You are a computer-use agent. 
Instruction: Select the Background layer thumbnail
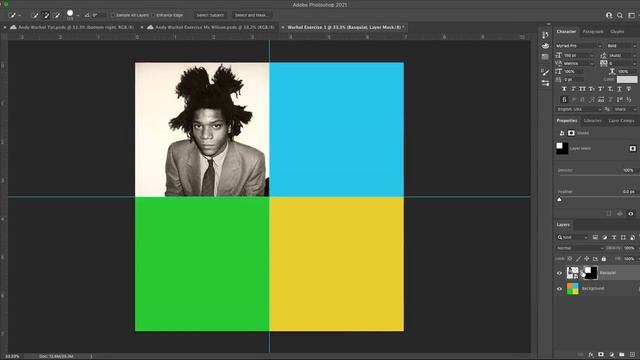[x=573, y=289]
